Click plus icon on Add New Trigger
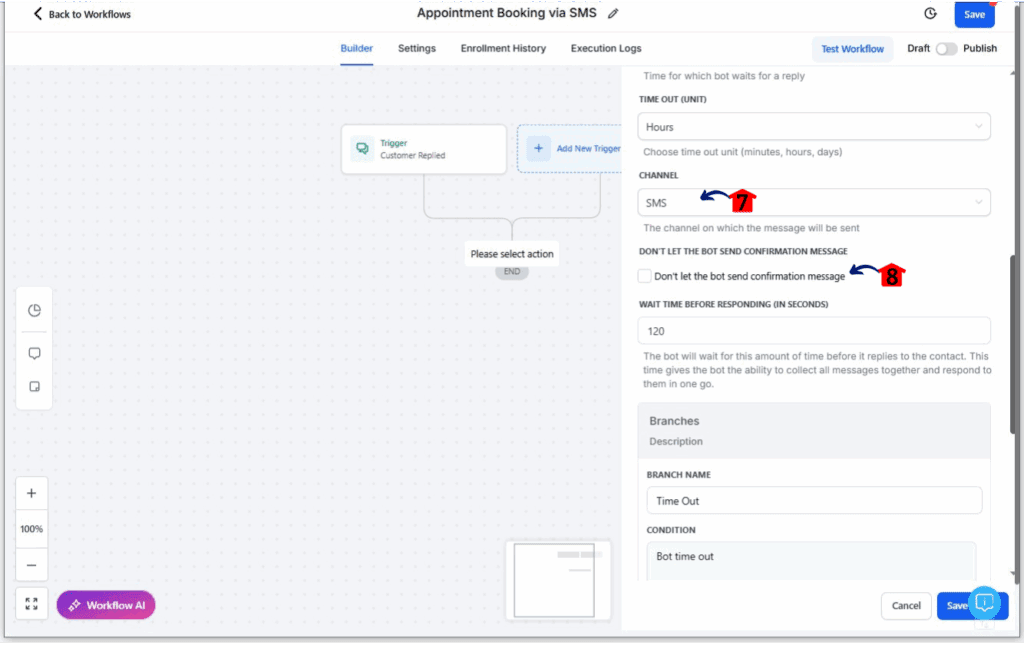The height and width of the screenshot is (645, 1024). [x=538, y=148]
